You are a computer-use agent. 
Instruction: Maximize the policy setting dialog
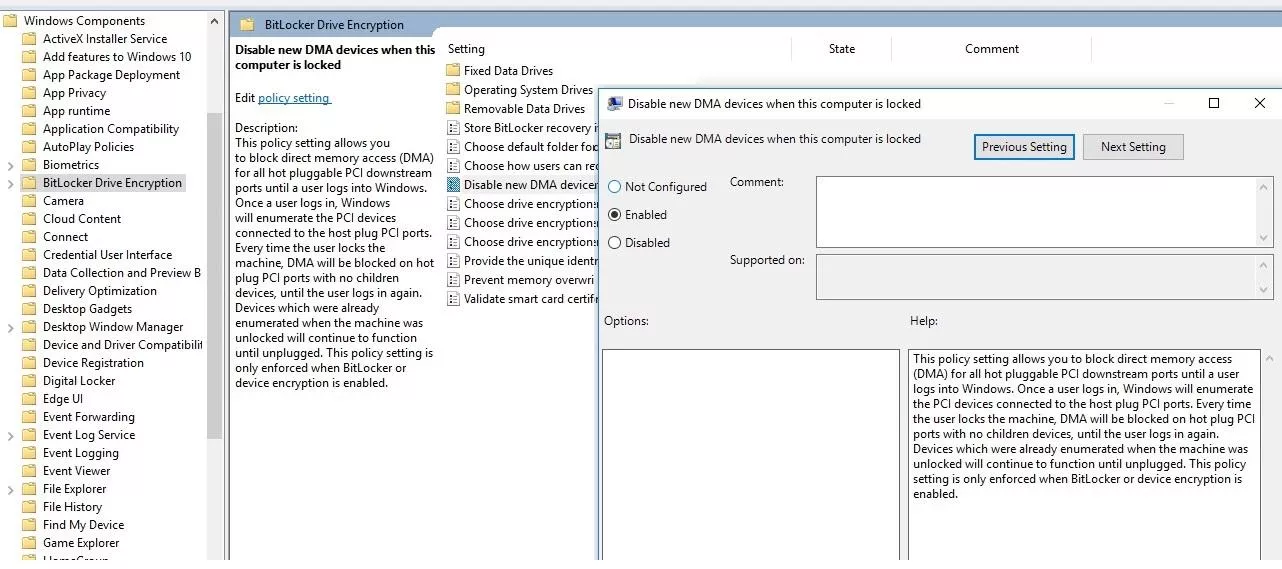click(1214, 103)
